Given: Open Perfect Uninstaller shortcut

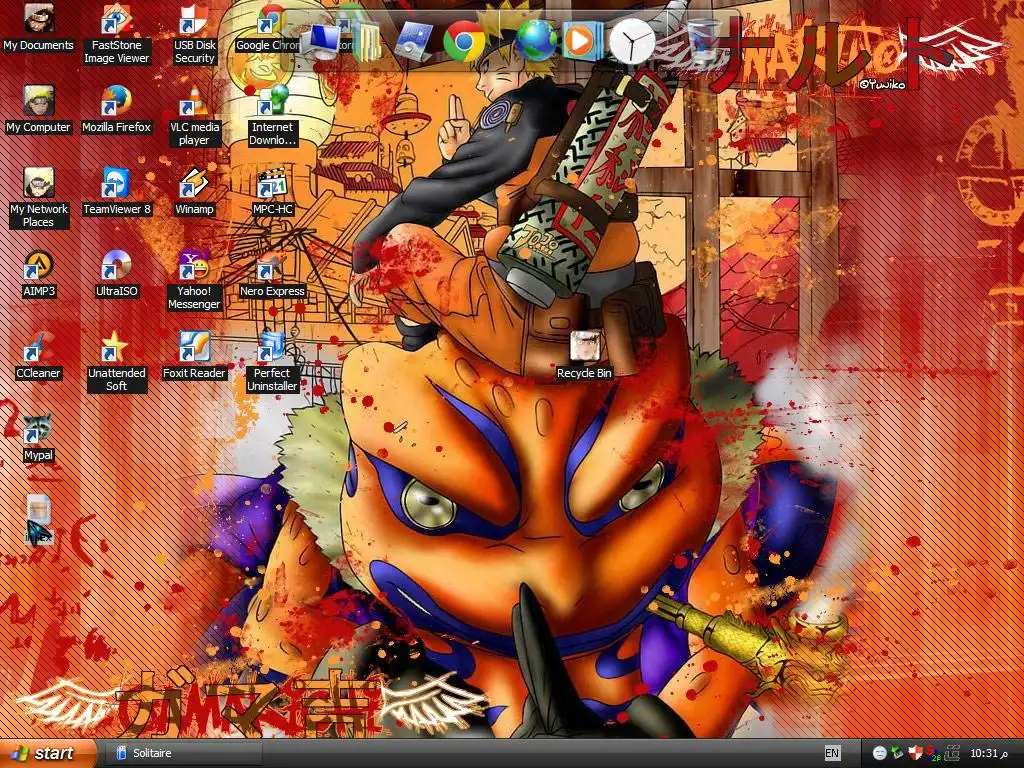Looking at the screenshot, I should [x=272, y=362].
